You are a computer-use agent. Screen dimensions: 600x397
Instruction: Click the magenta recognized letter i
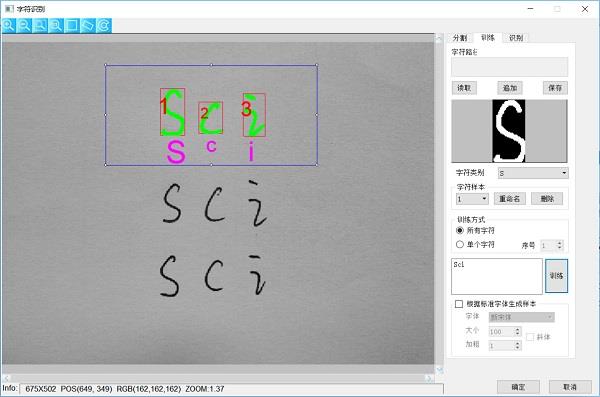[x=251, y=152]
